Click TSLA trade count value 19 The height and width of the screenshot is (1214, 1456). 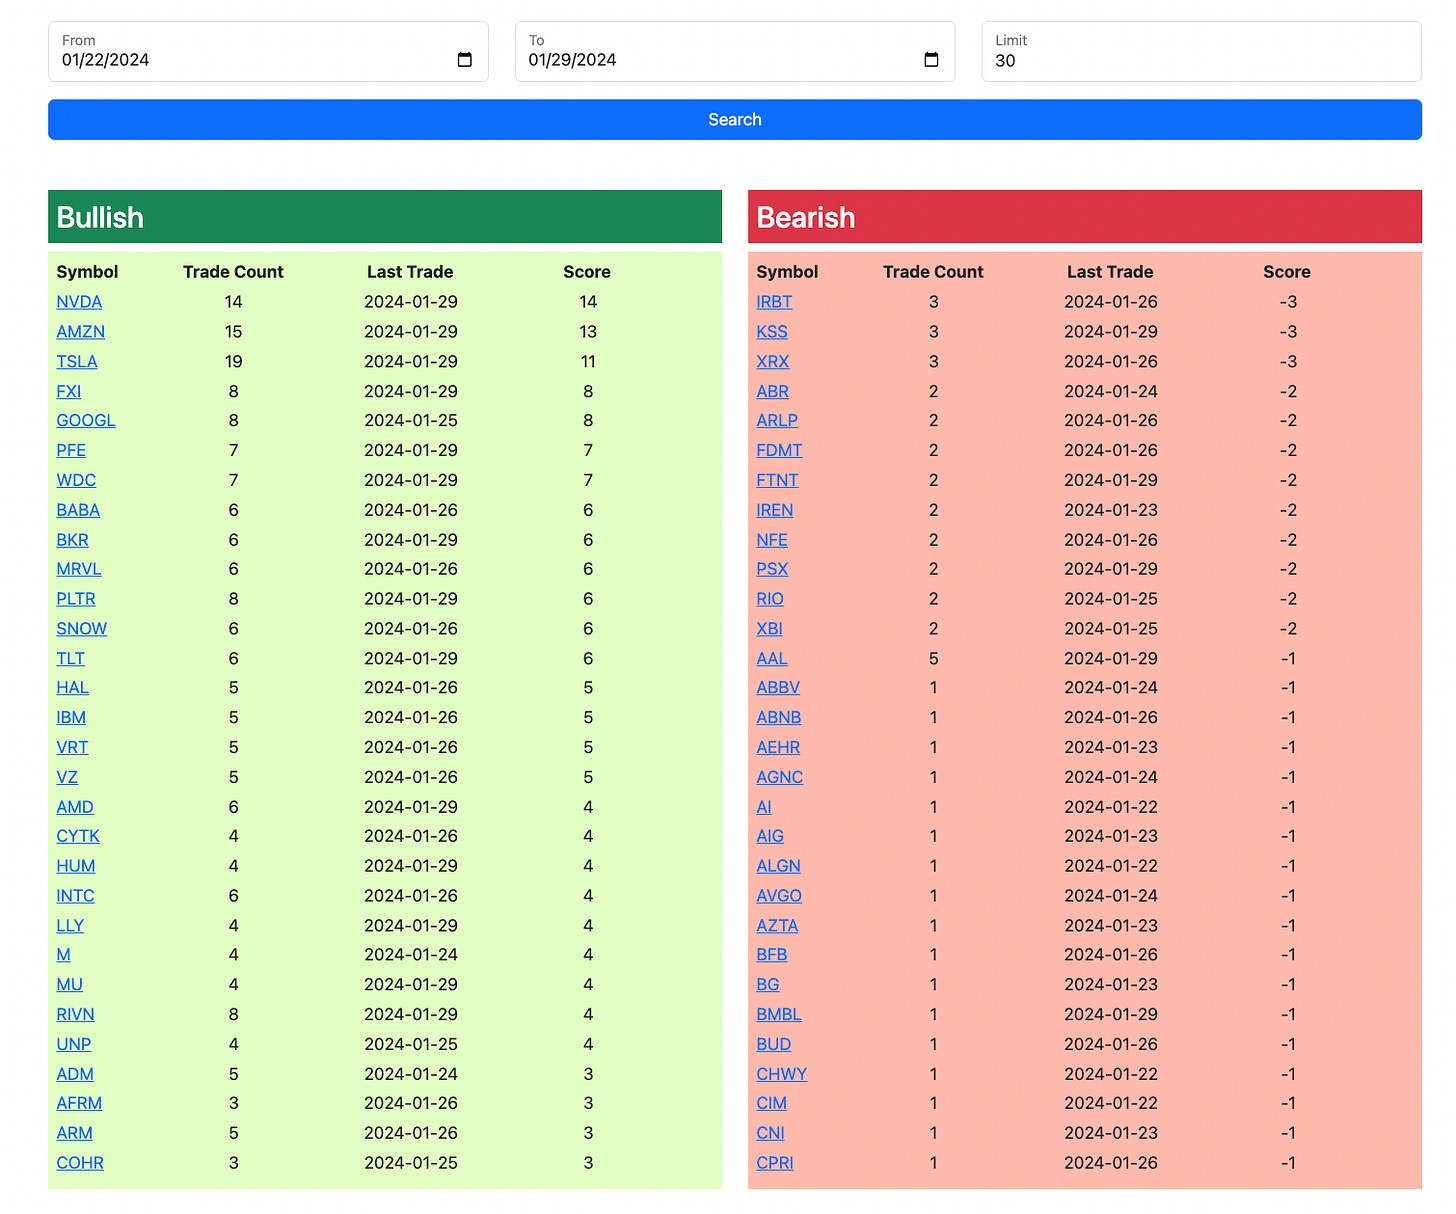(234, 362)
